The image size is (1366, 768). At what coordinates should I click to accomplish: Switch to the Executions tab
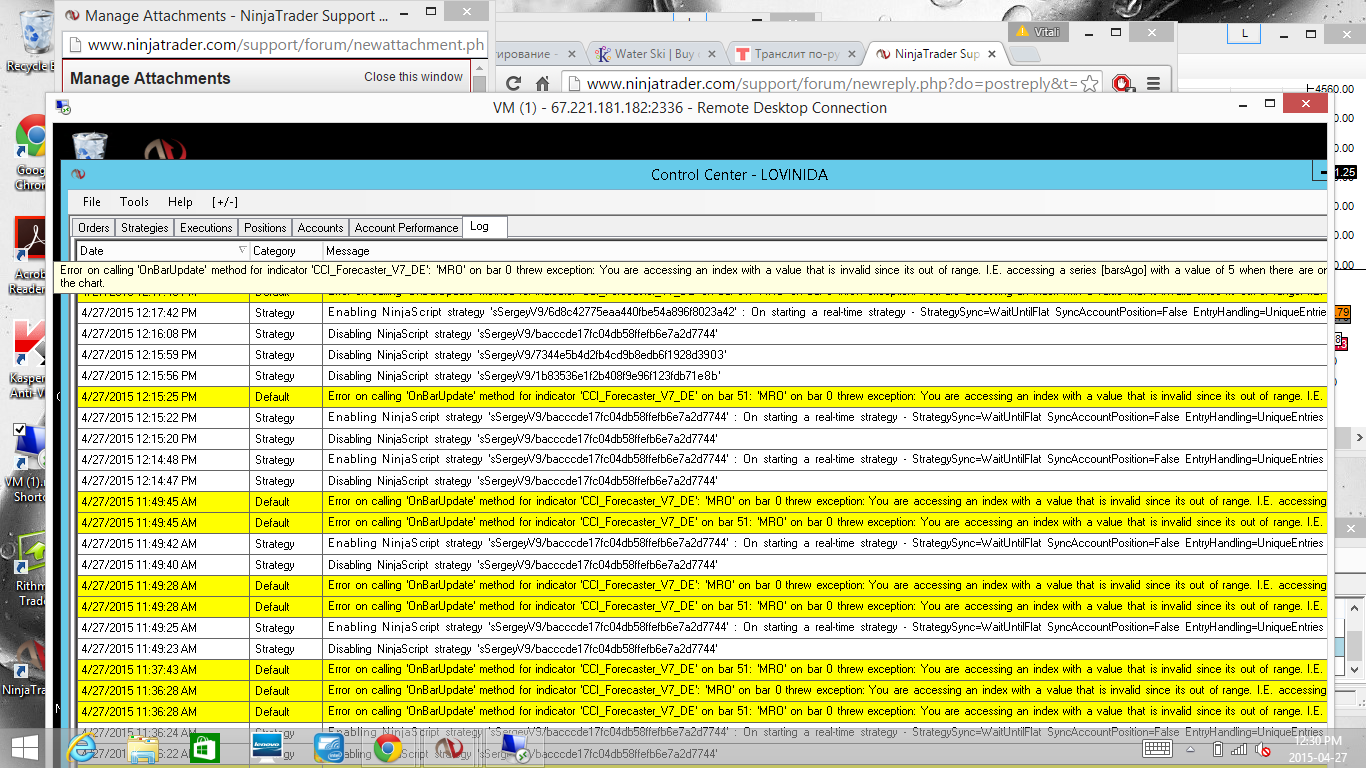pos(206,228)
